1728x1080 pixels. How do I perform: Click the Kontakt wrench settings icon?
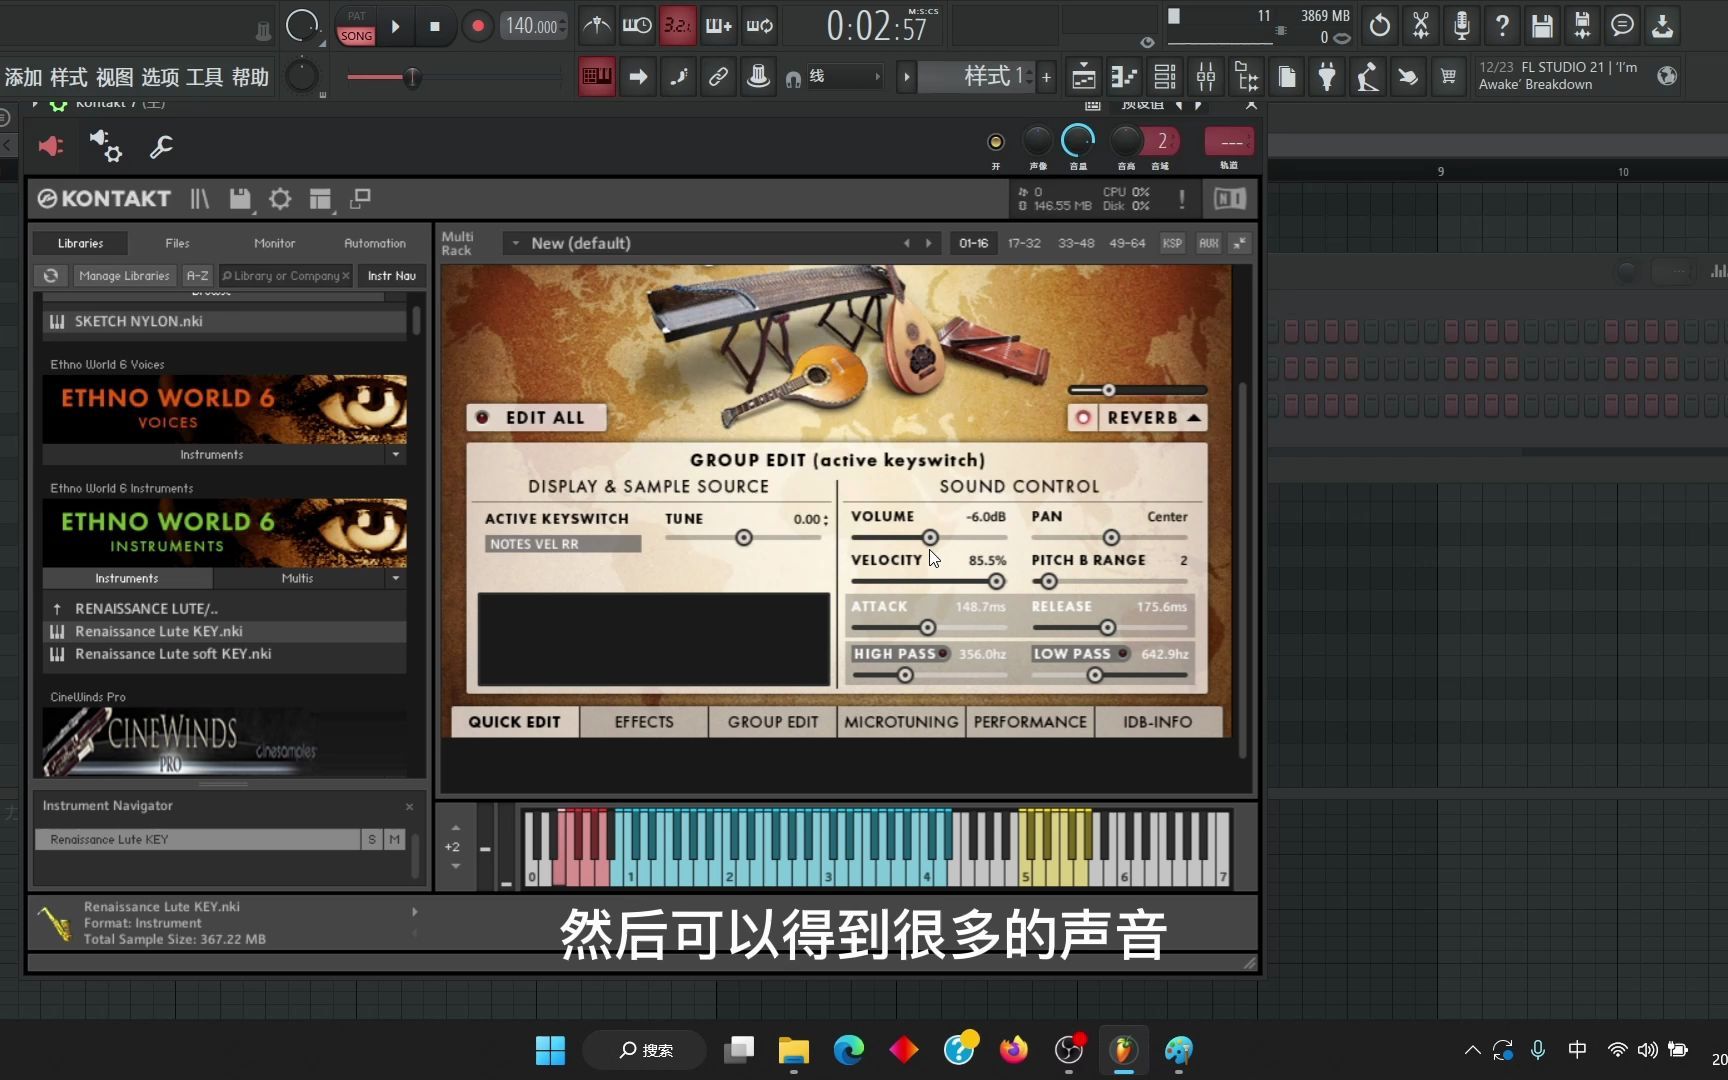coord(161,147)
